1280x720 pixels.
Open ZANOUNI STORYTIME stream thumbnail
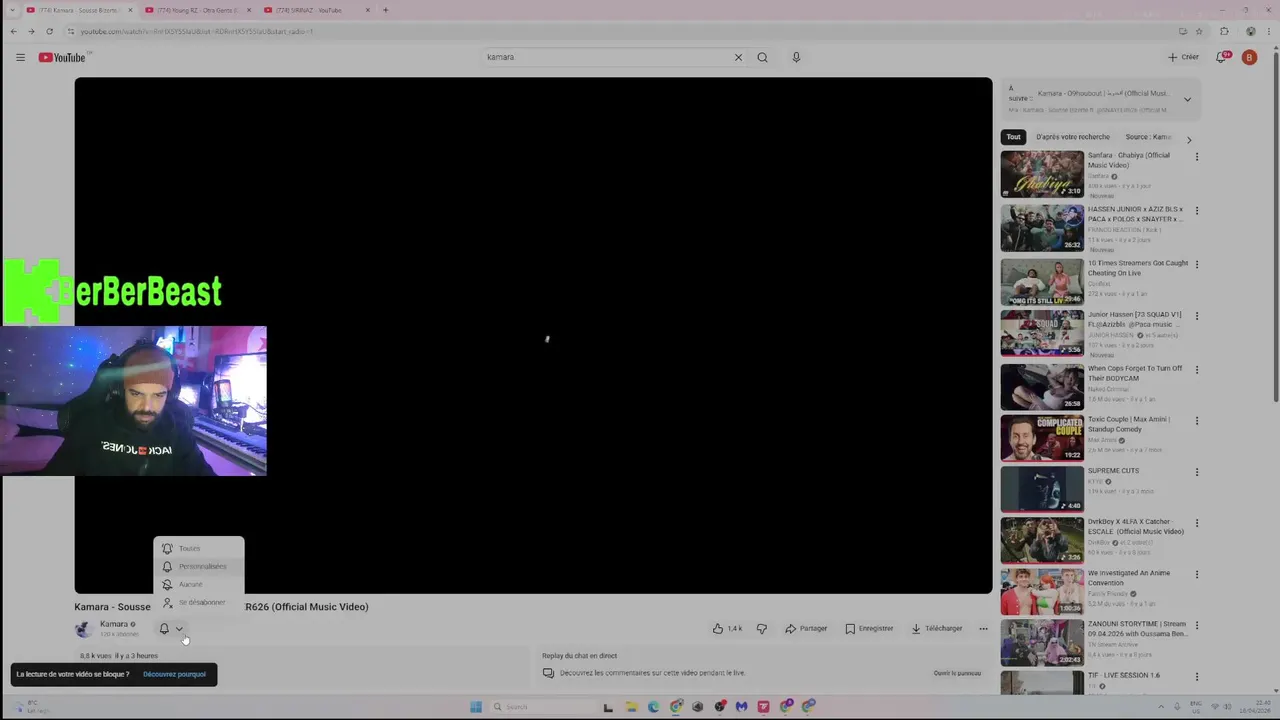pyautogui.click(x=1042, y=643)
